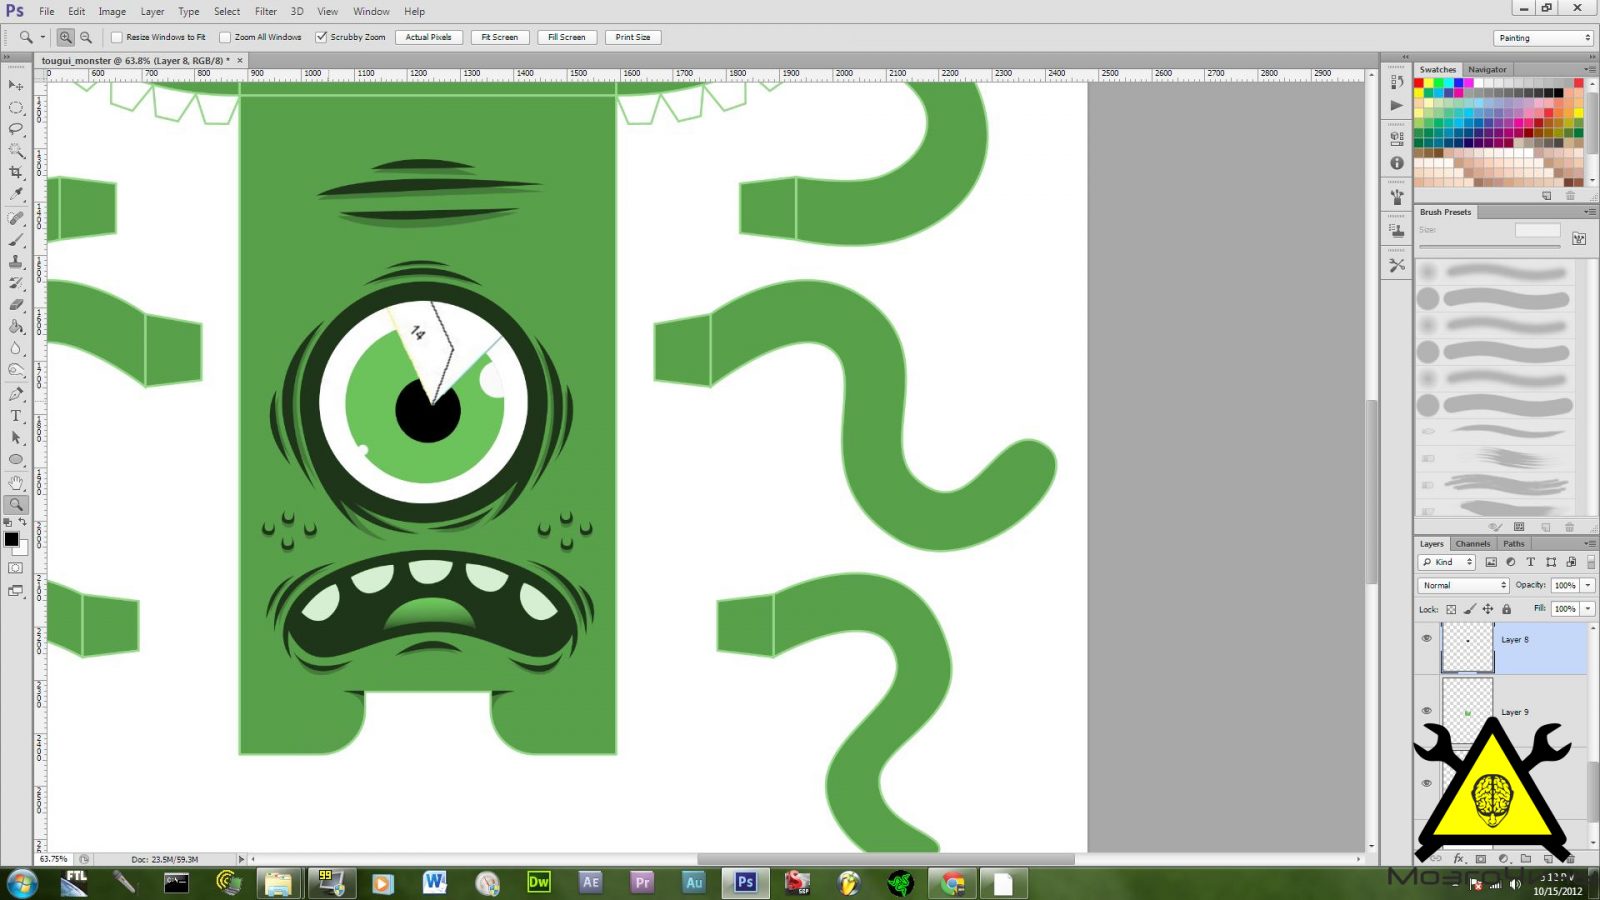The height and width of the screenshot is (900, 1600).
Task: Select the Pen tool
Action: pos(15,394)
